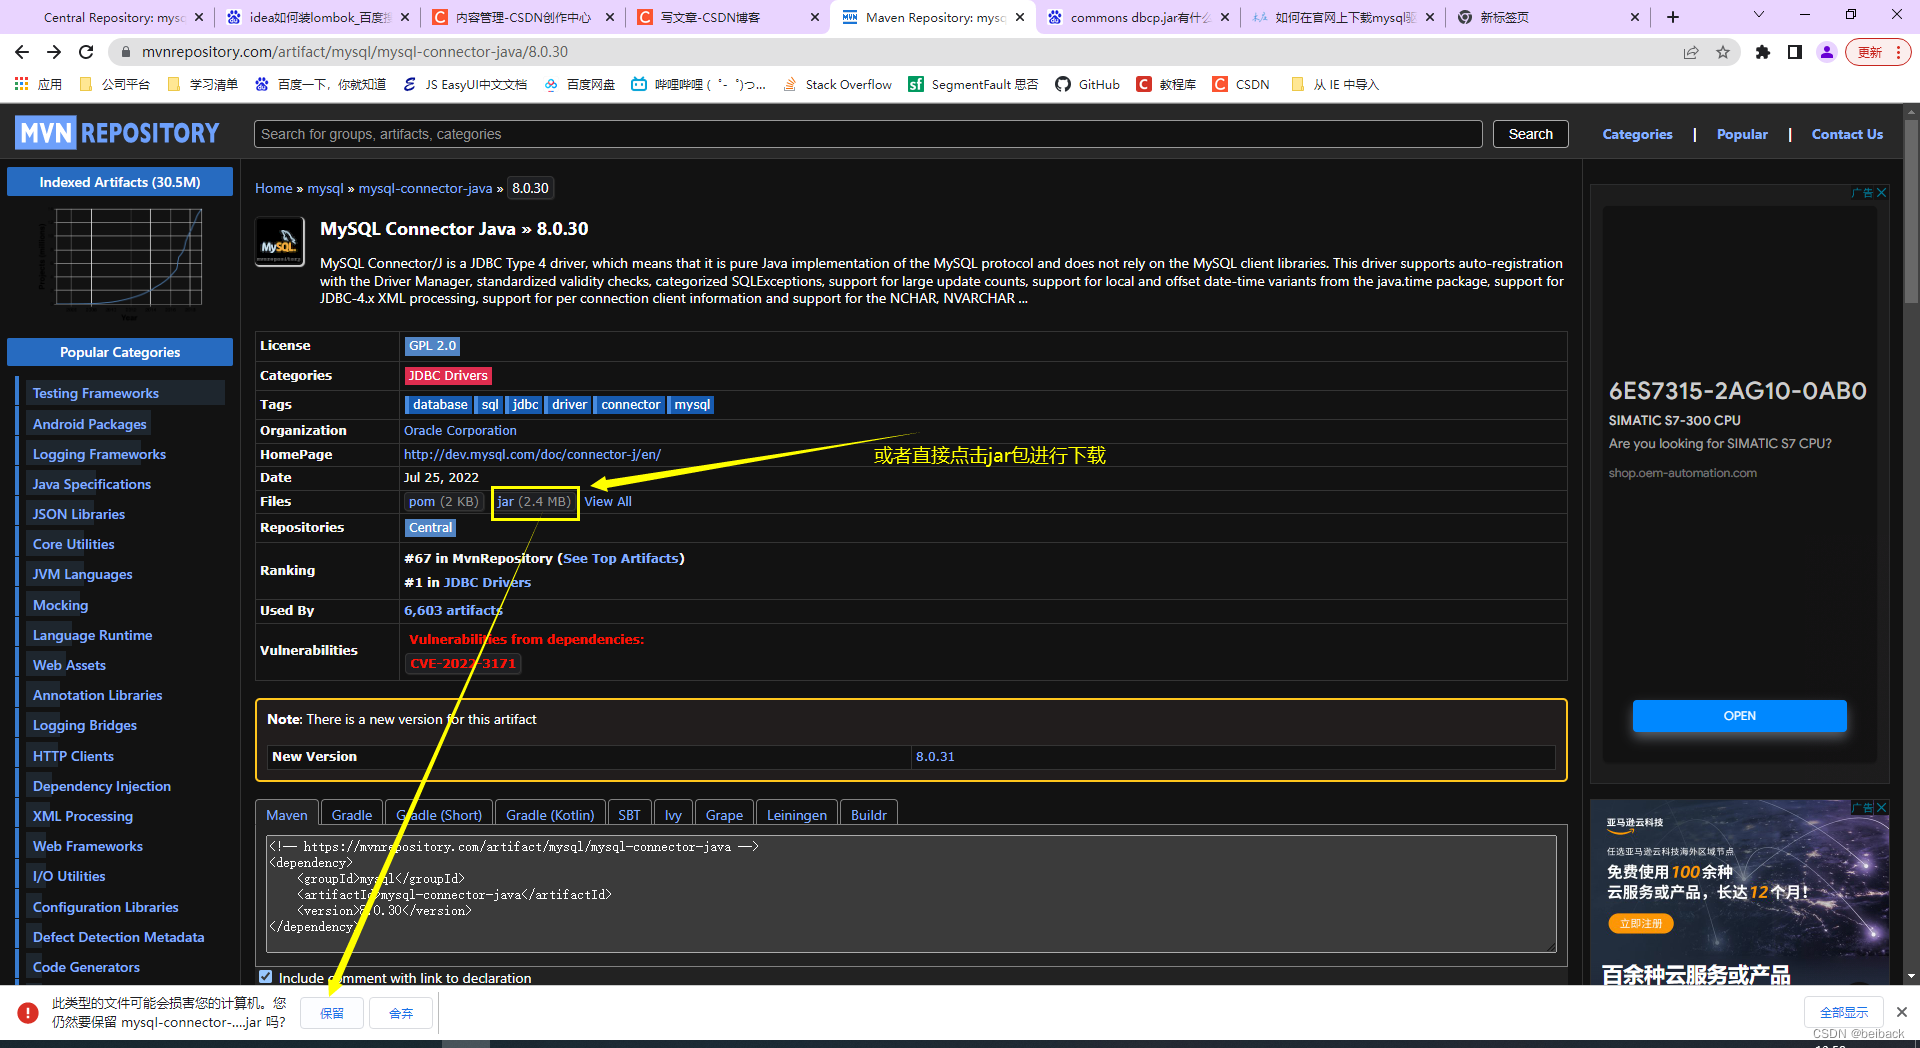Reload the current page

click(86, 52)
